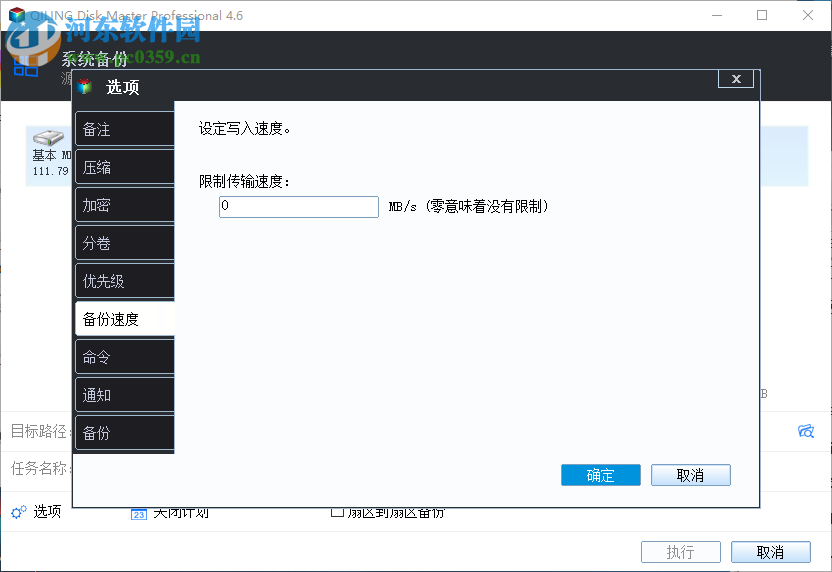832x572 pixels.
Task: Open the 备注 options tab
Action: click(125, 129)
